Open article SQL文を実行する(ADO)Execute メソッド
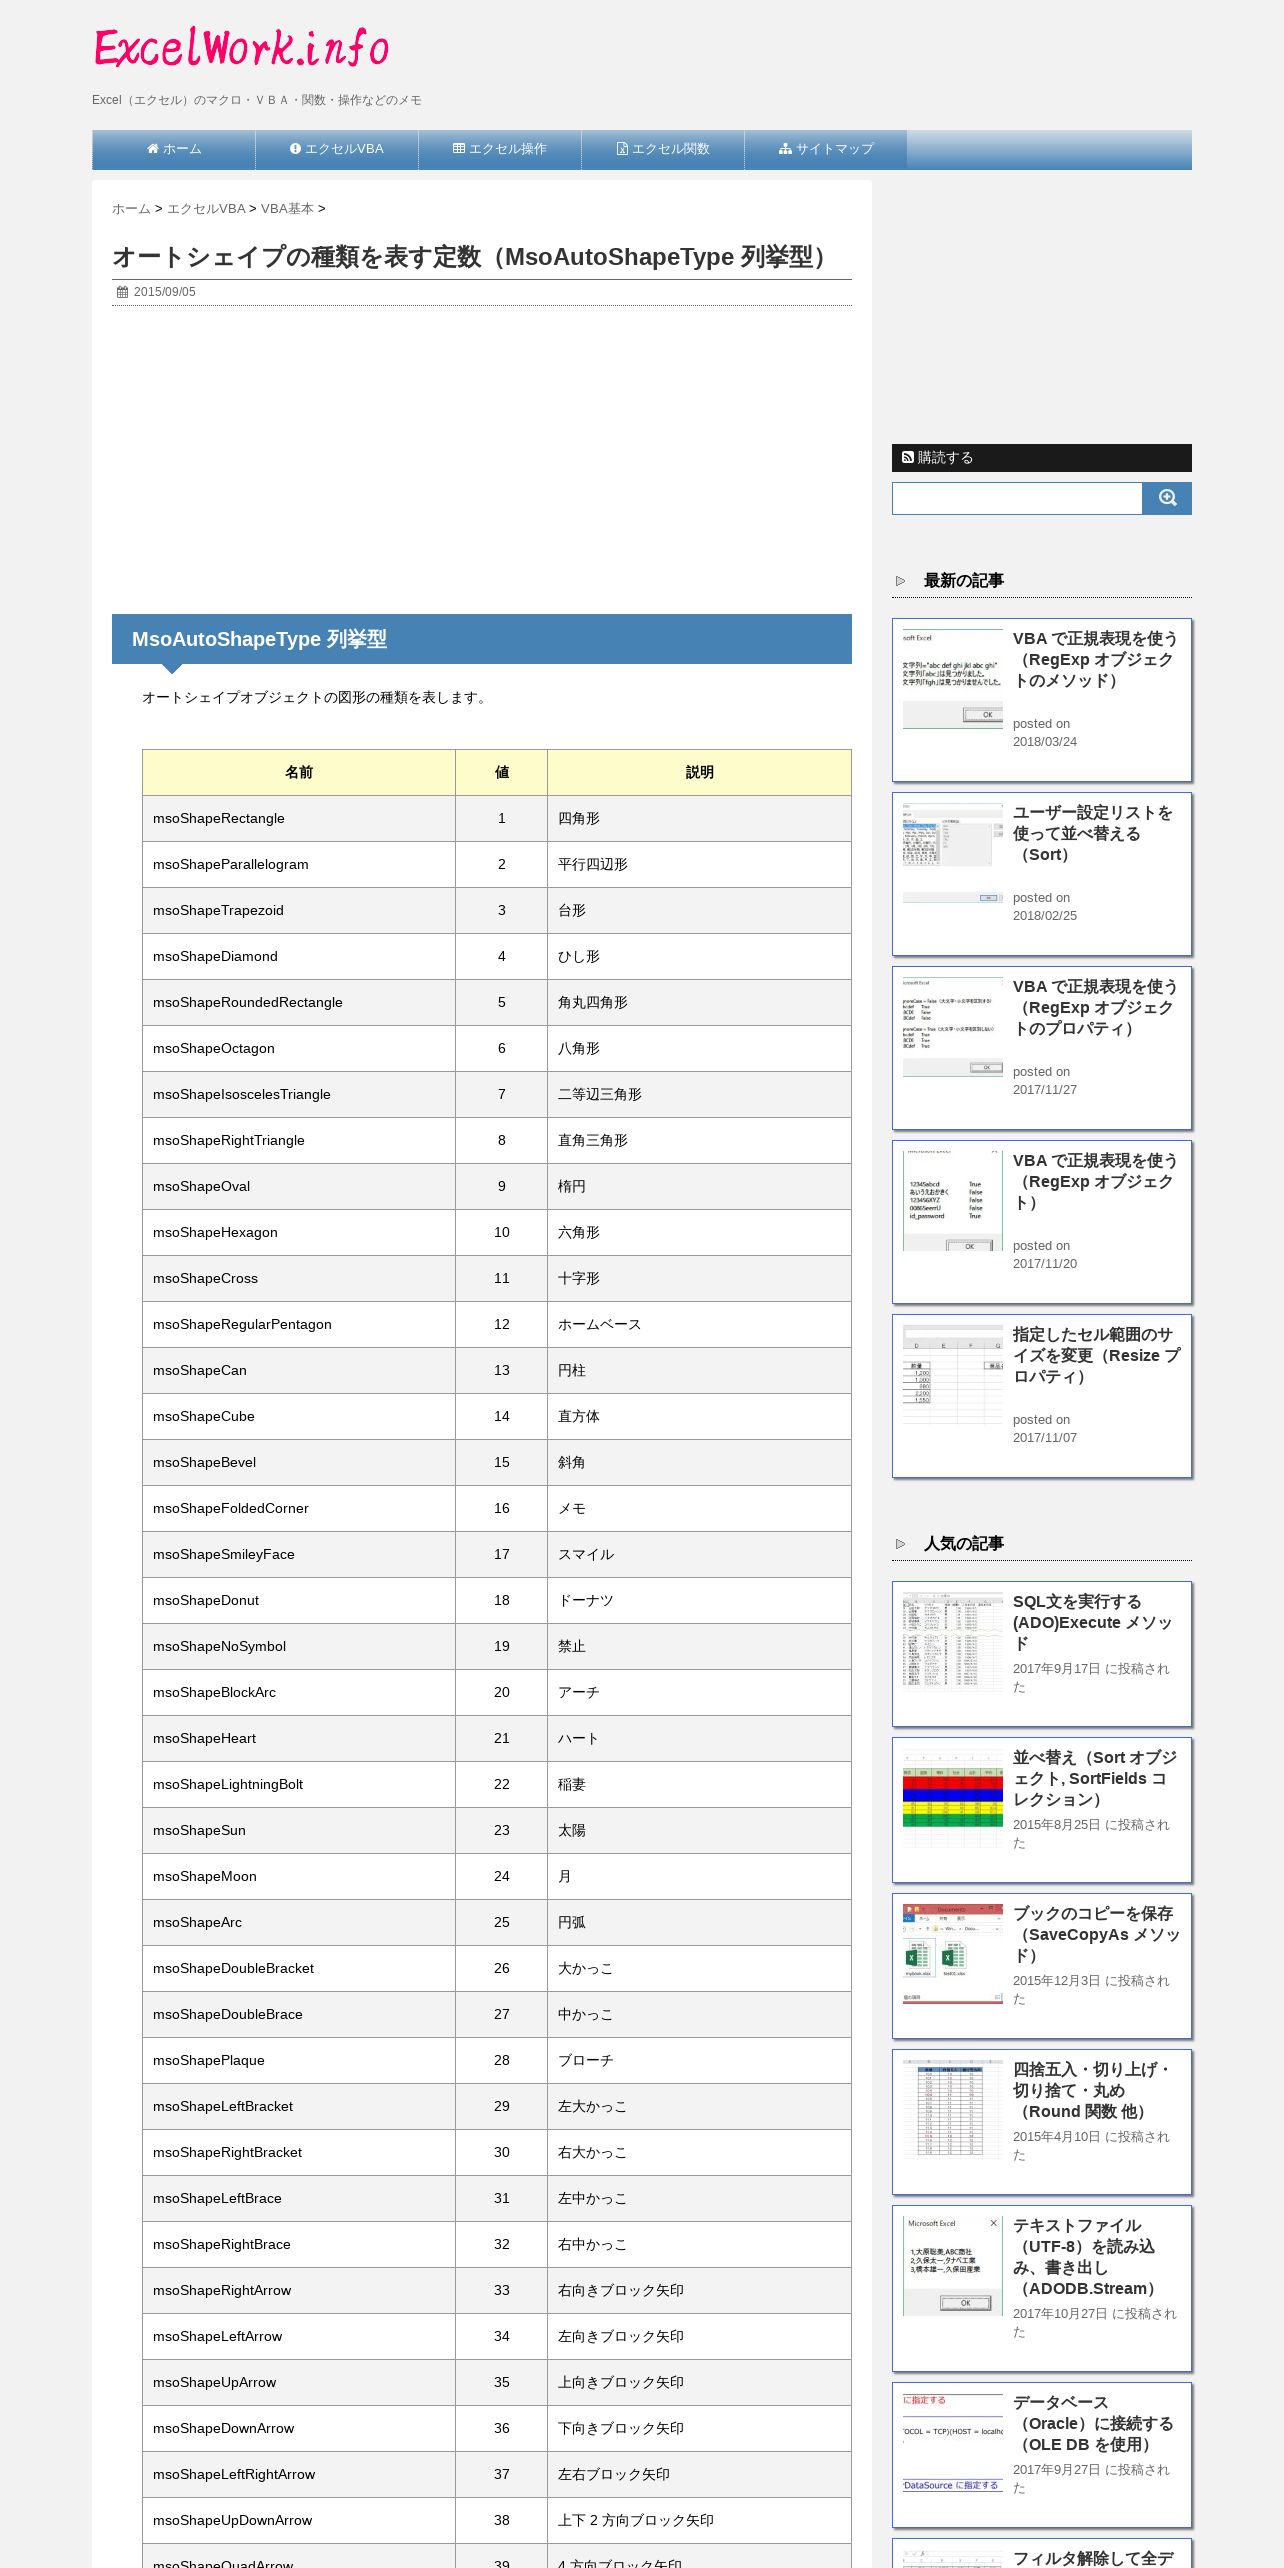 tap(1093, 1622)
